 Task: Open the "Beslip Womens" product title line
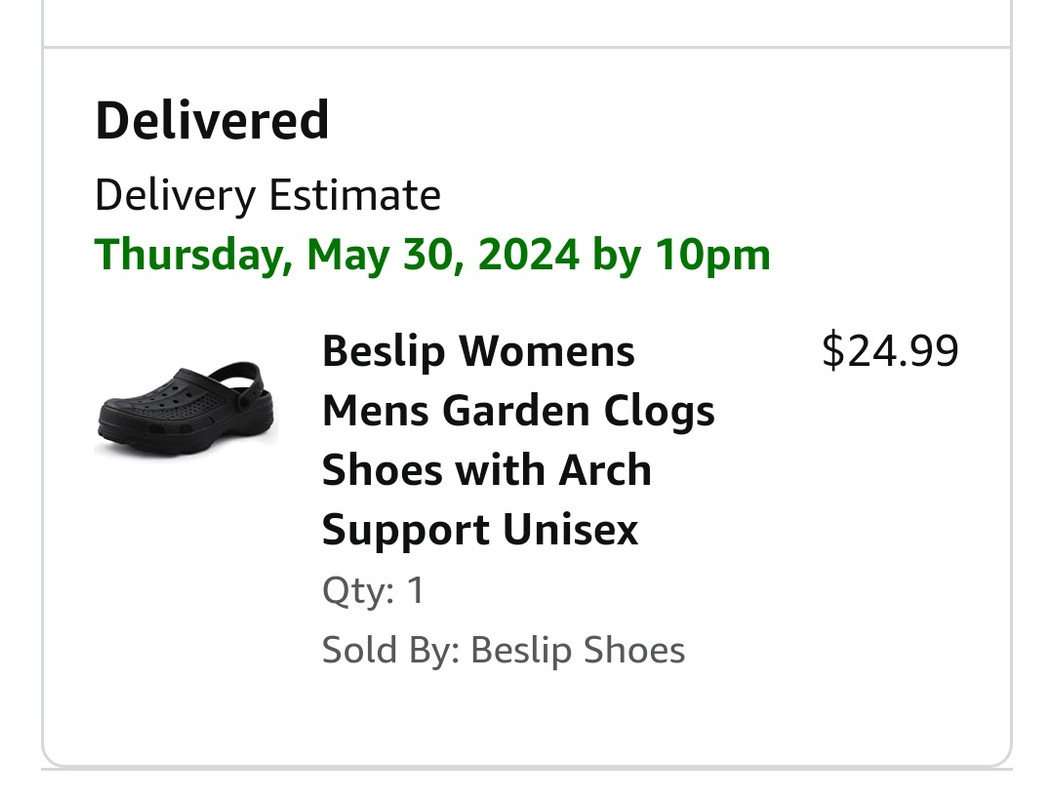pyautogui.click(x=478, y=352)
